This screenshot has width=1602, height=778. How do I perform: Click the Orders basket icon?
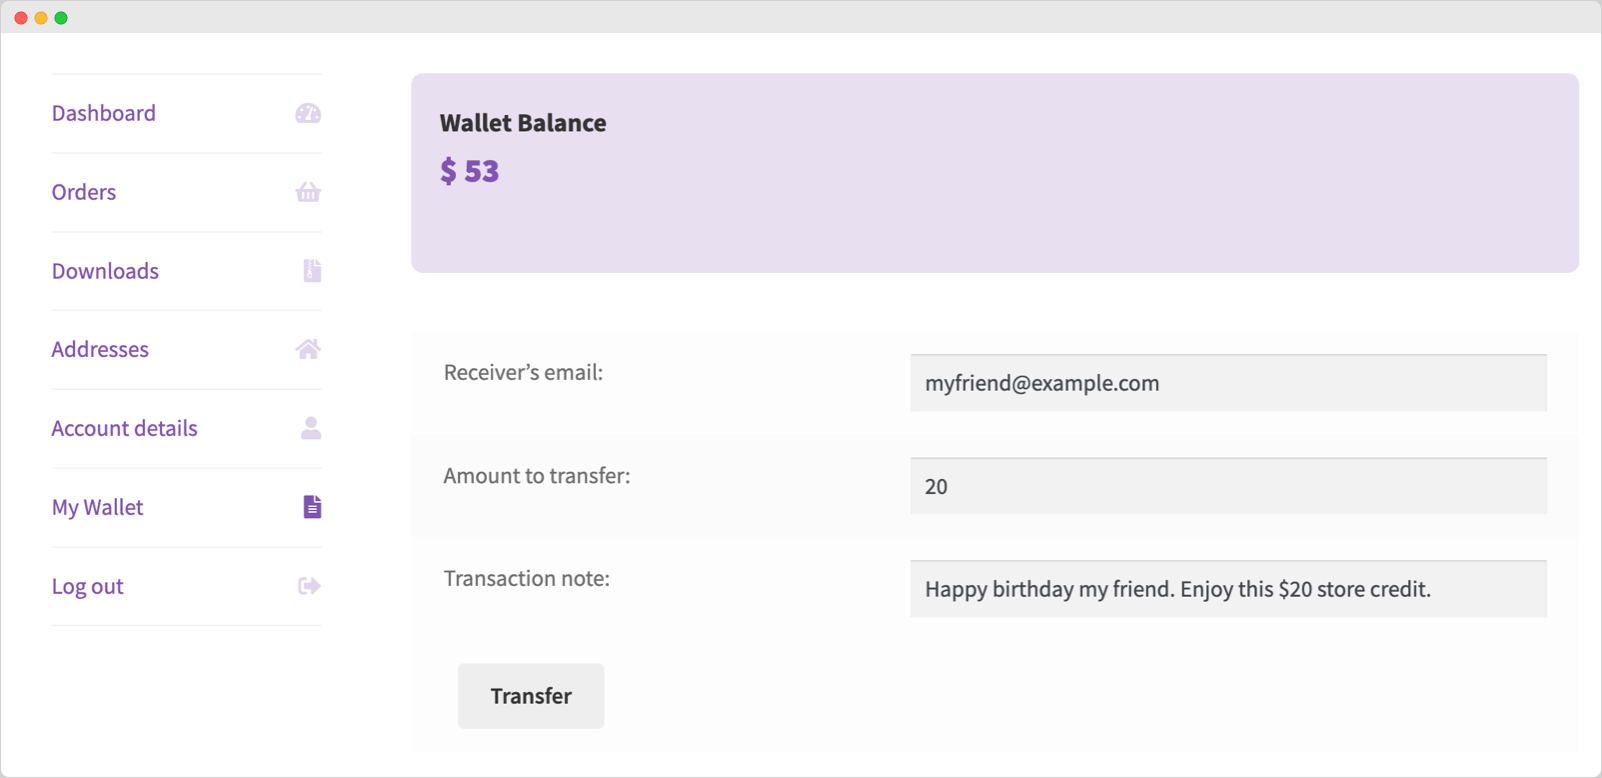(x=308, y=192)
